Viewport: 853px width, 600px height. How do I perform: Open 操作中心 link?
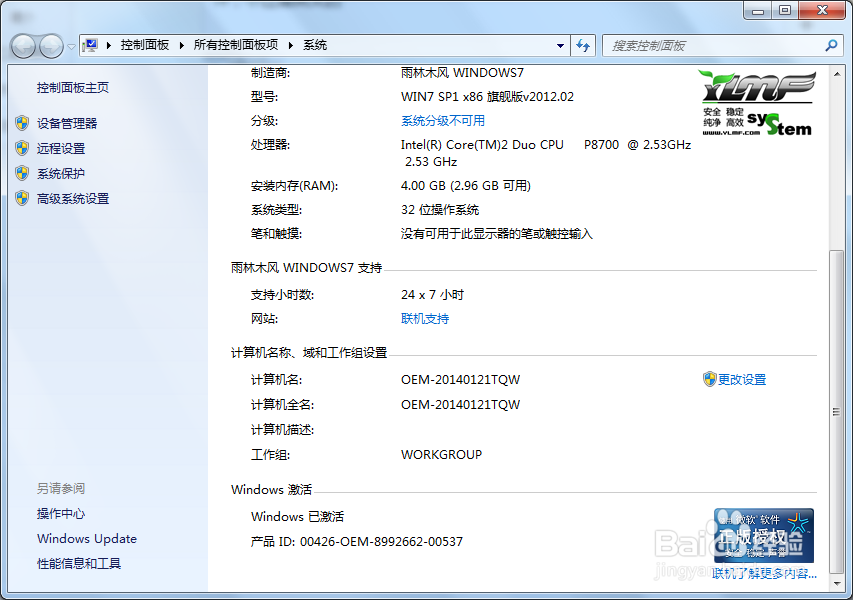(61, 514)
